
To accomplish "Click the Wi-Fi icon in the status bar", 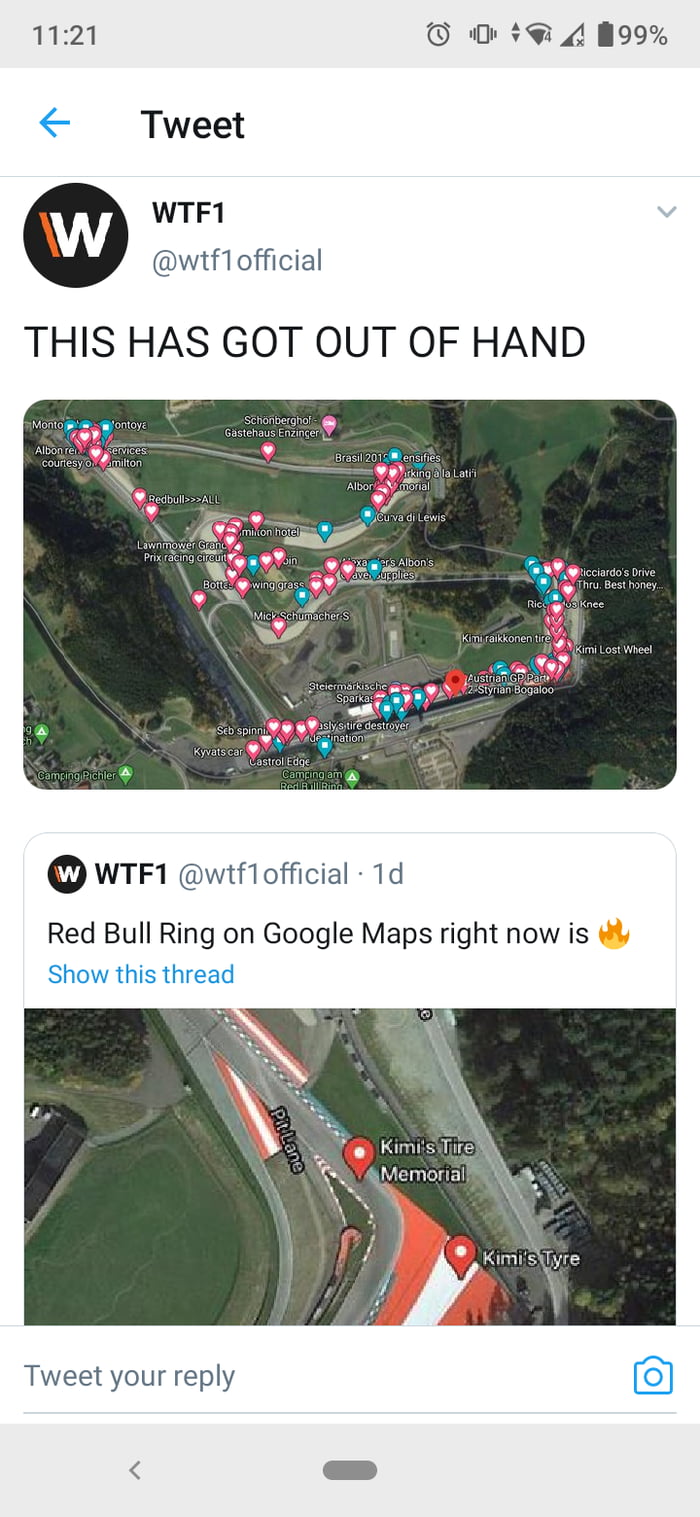I will (x=540, y=33).
